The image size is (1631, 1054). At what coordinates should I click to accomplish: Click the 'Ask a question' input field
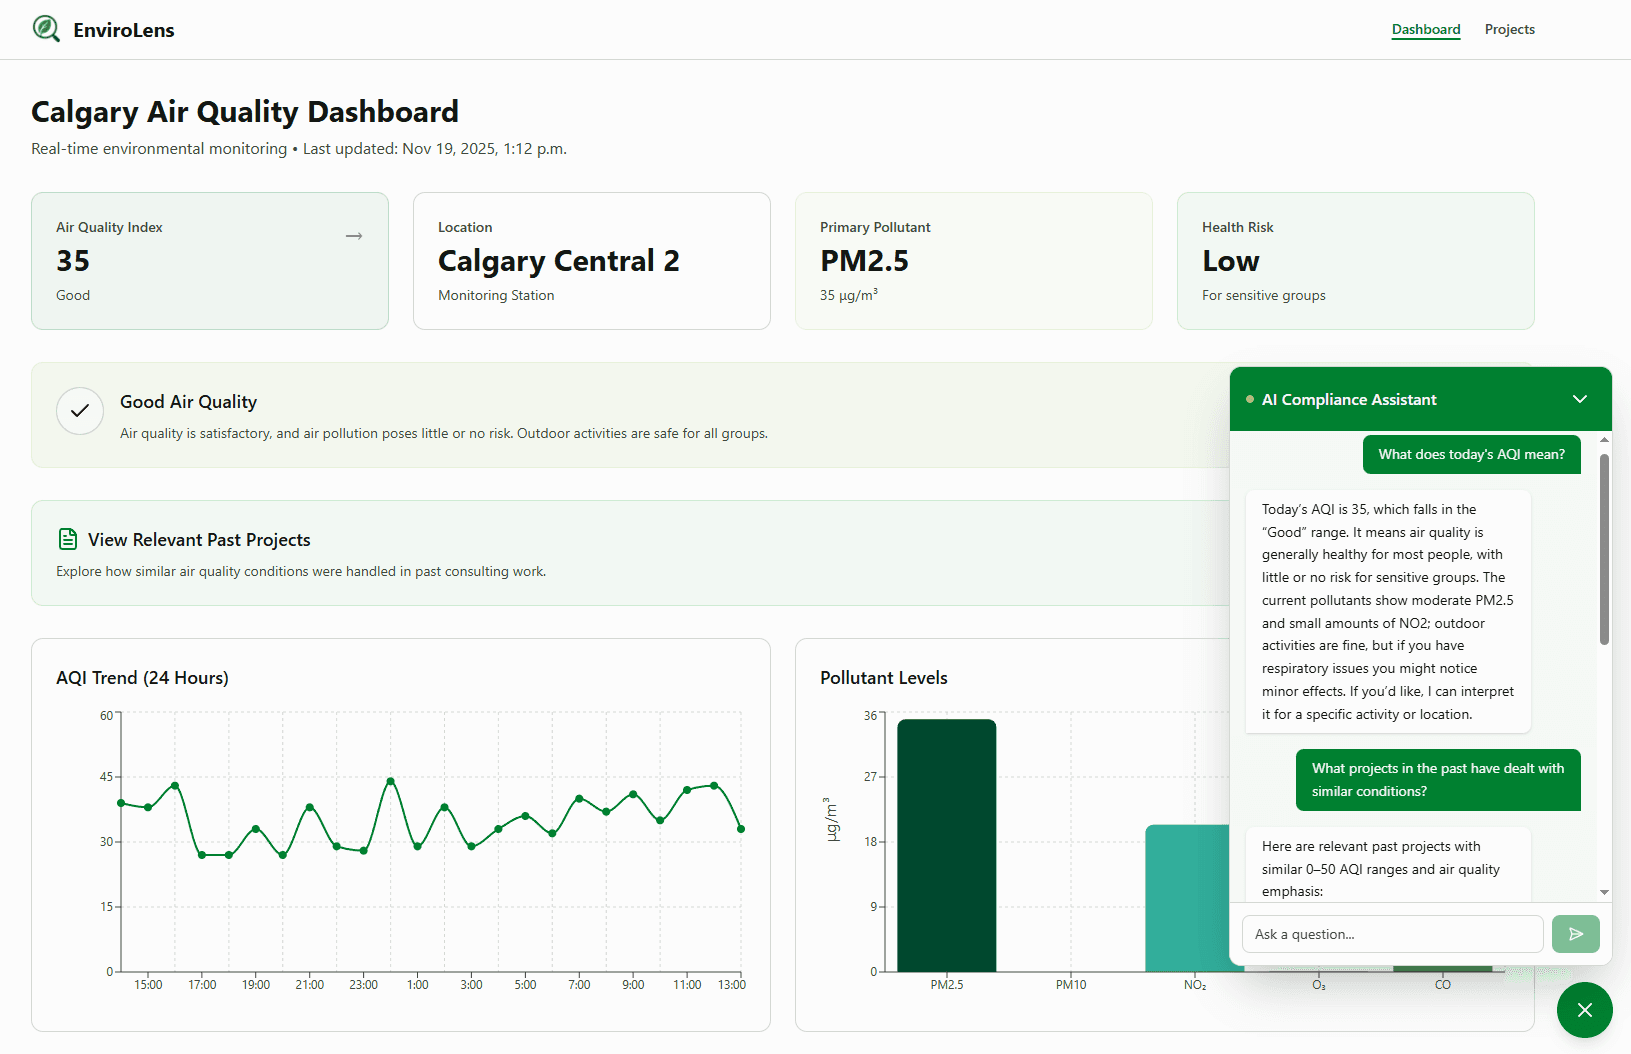click(1392, 933)
